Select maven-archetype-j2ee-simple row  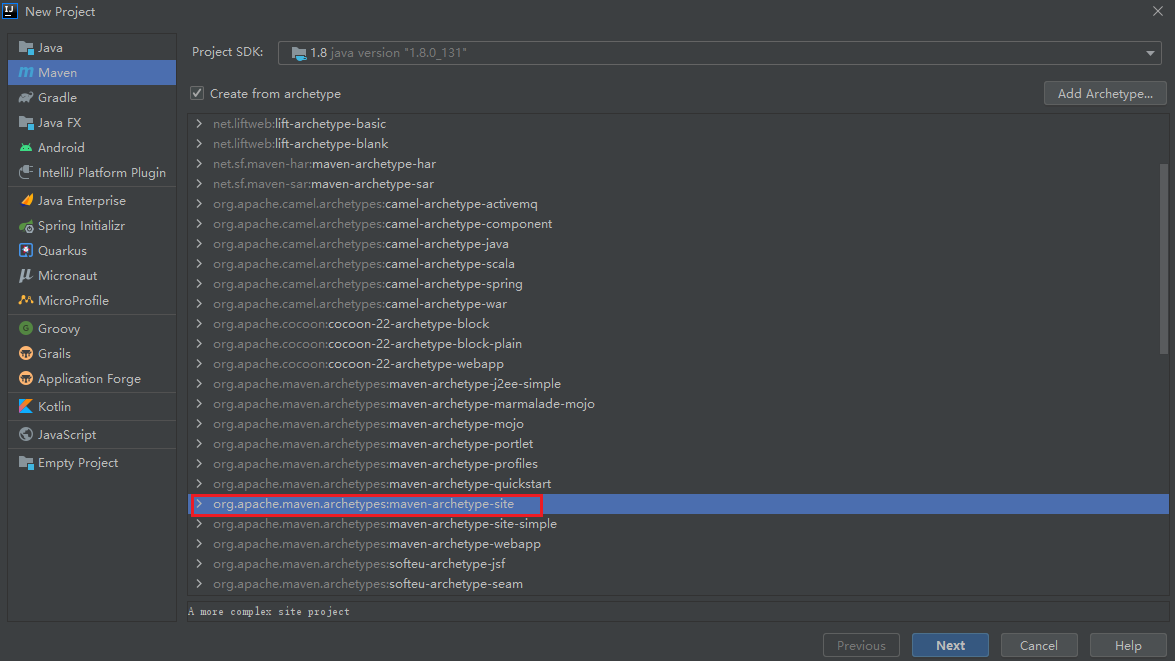pos(678,384)
